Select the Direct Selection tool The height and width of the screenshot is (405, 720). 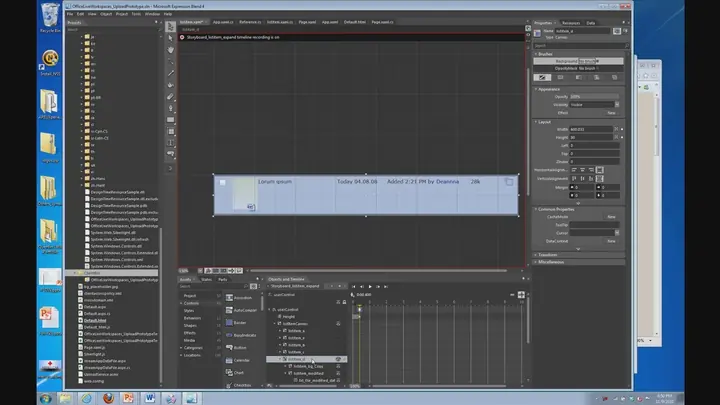click(x=170, y=38)
